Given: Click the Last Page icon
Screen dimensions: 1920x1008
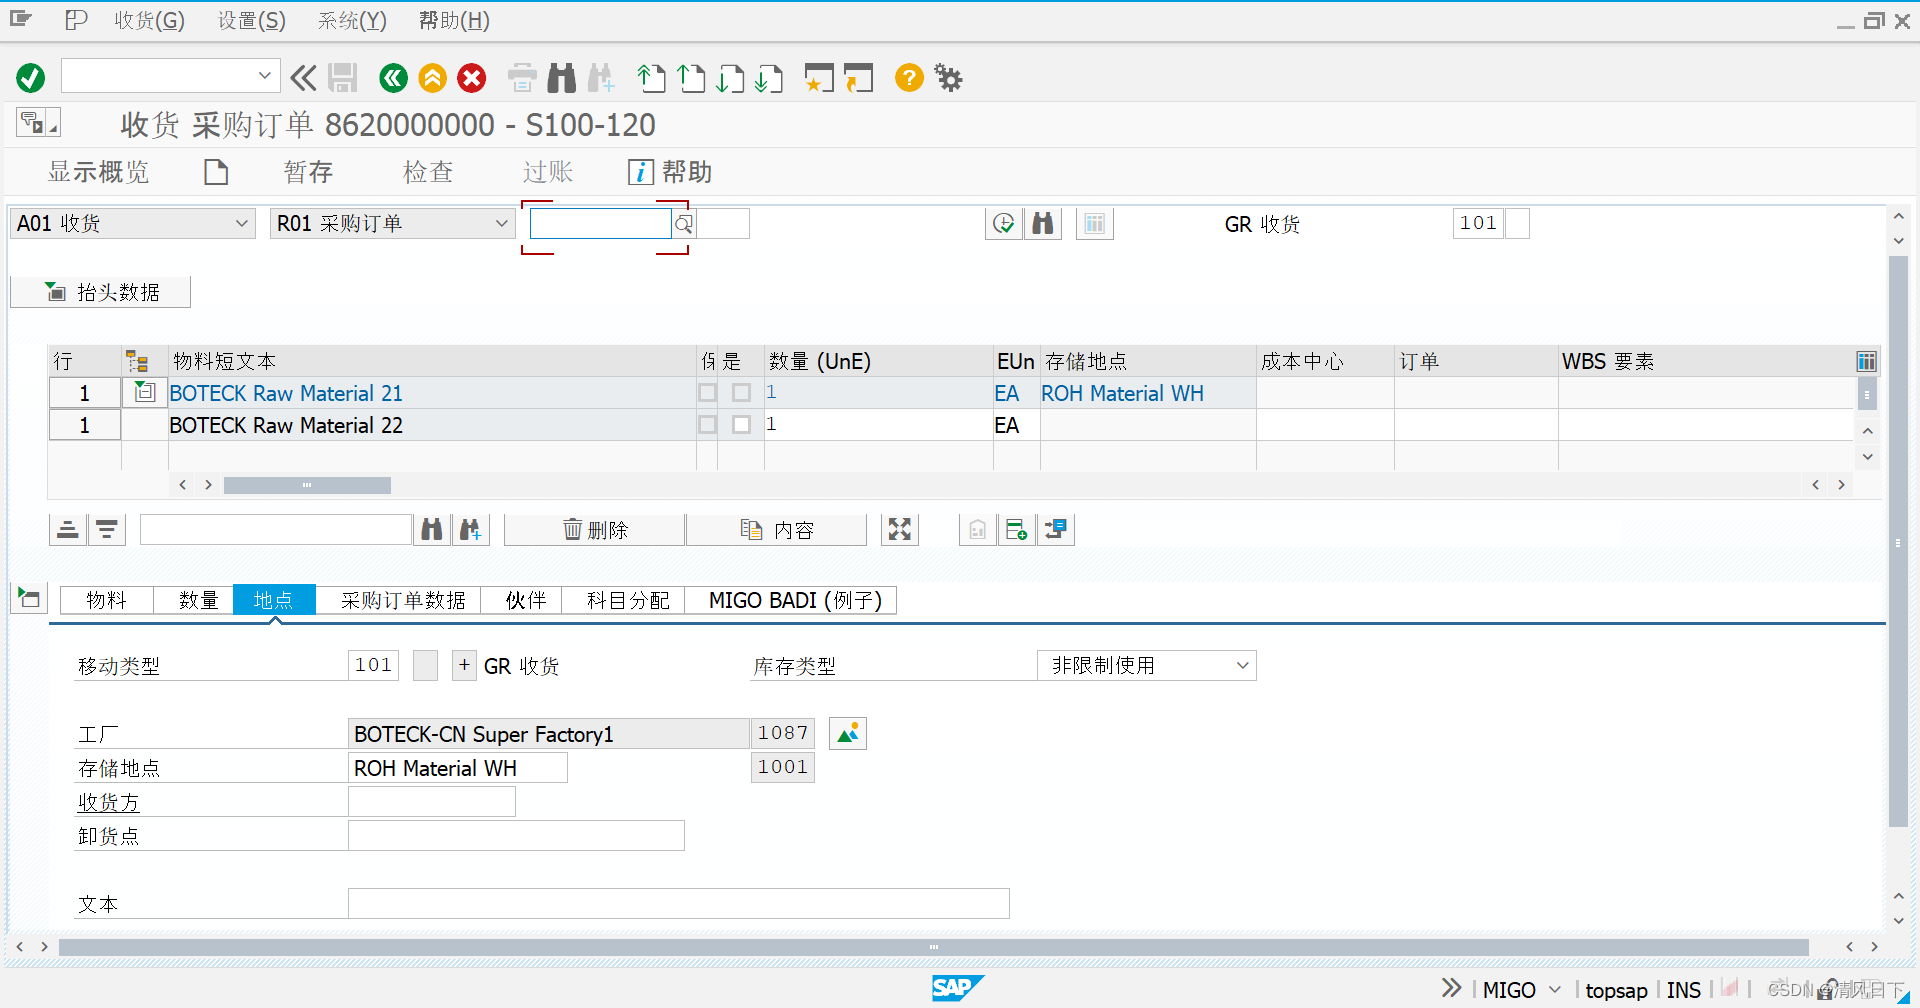Looking at the screenshot, I should pos(769,78).
